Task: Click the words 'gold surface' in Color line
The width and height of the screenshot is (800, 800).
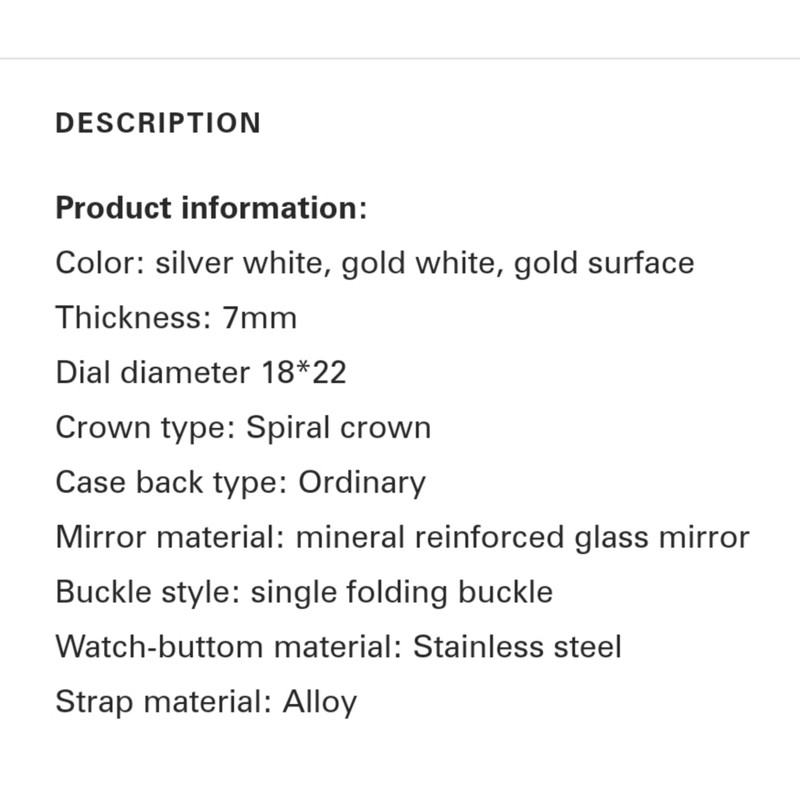Action: pyautogui.click(x=604, y=264)
